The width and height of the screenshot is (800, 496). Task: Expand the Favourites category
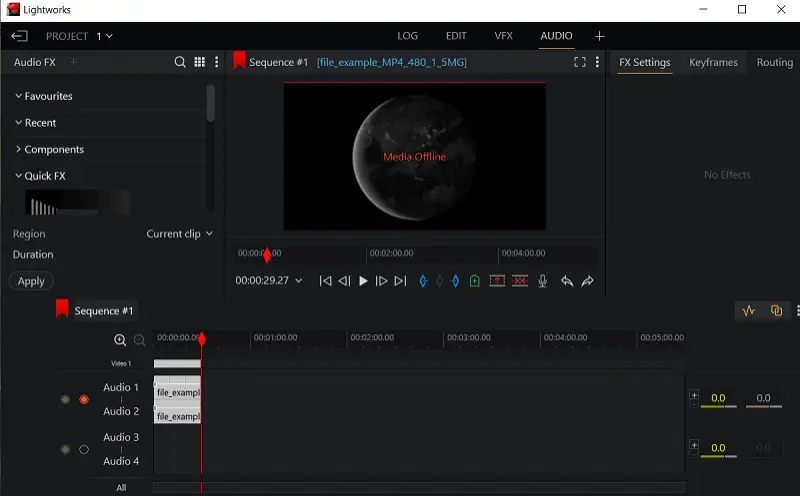click(47, 96)
